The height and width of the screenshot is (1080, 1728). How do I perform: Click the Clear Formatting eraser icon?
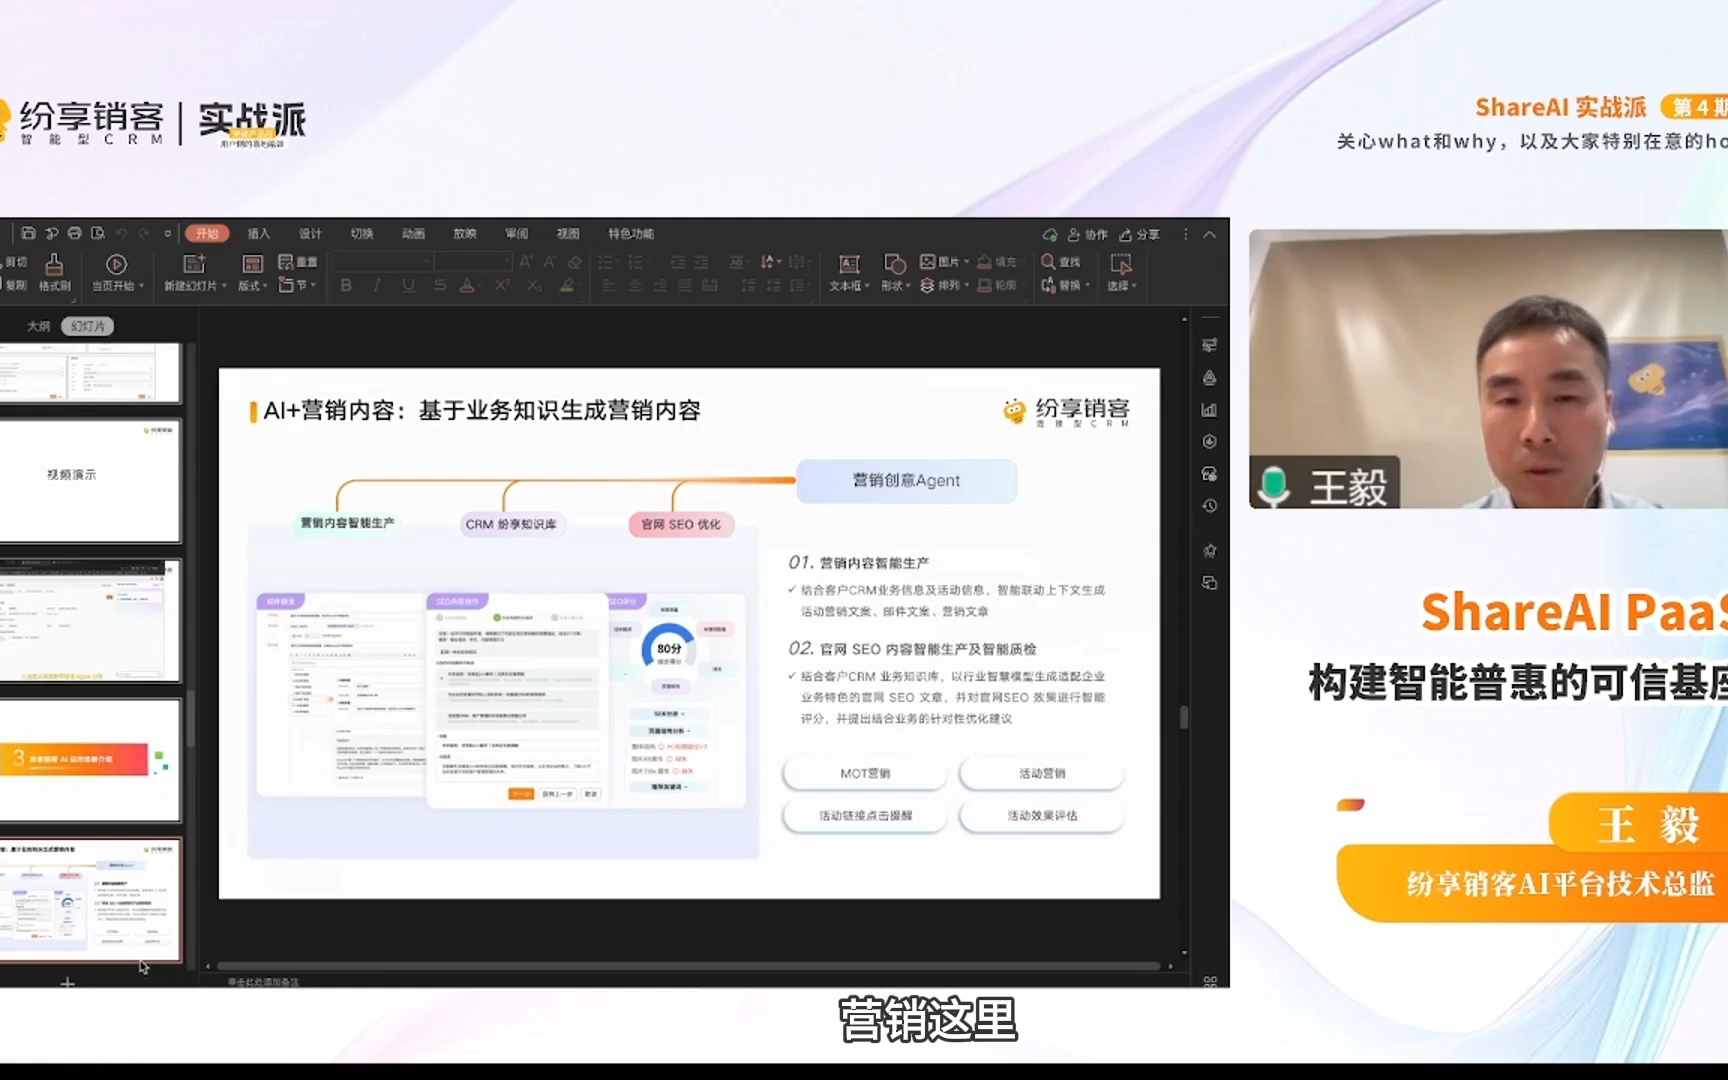(574, 261)
